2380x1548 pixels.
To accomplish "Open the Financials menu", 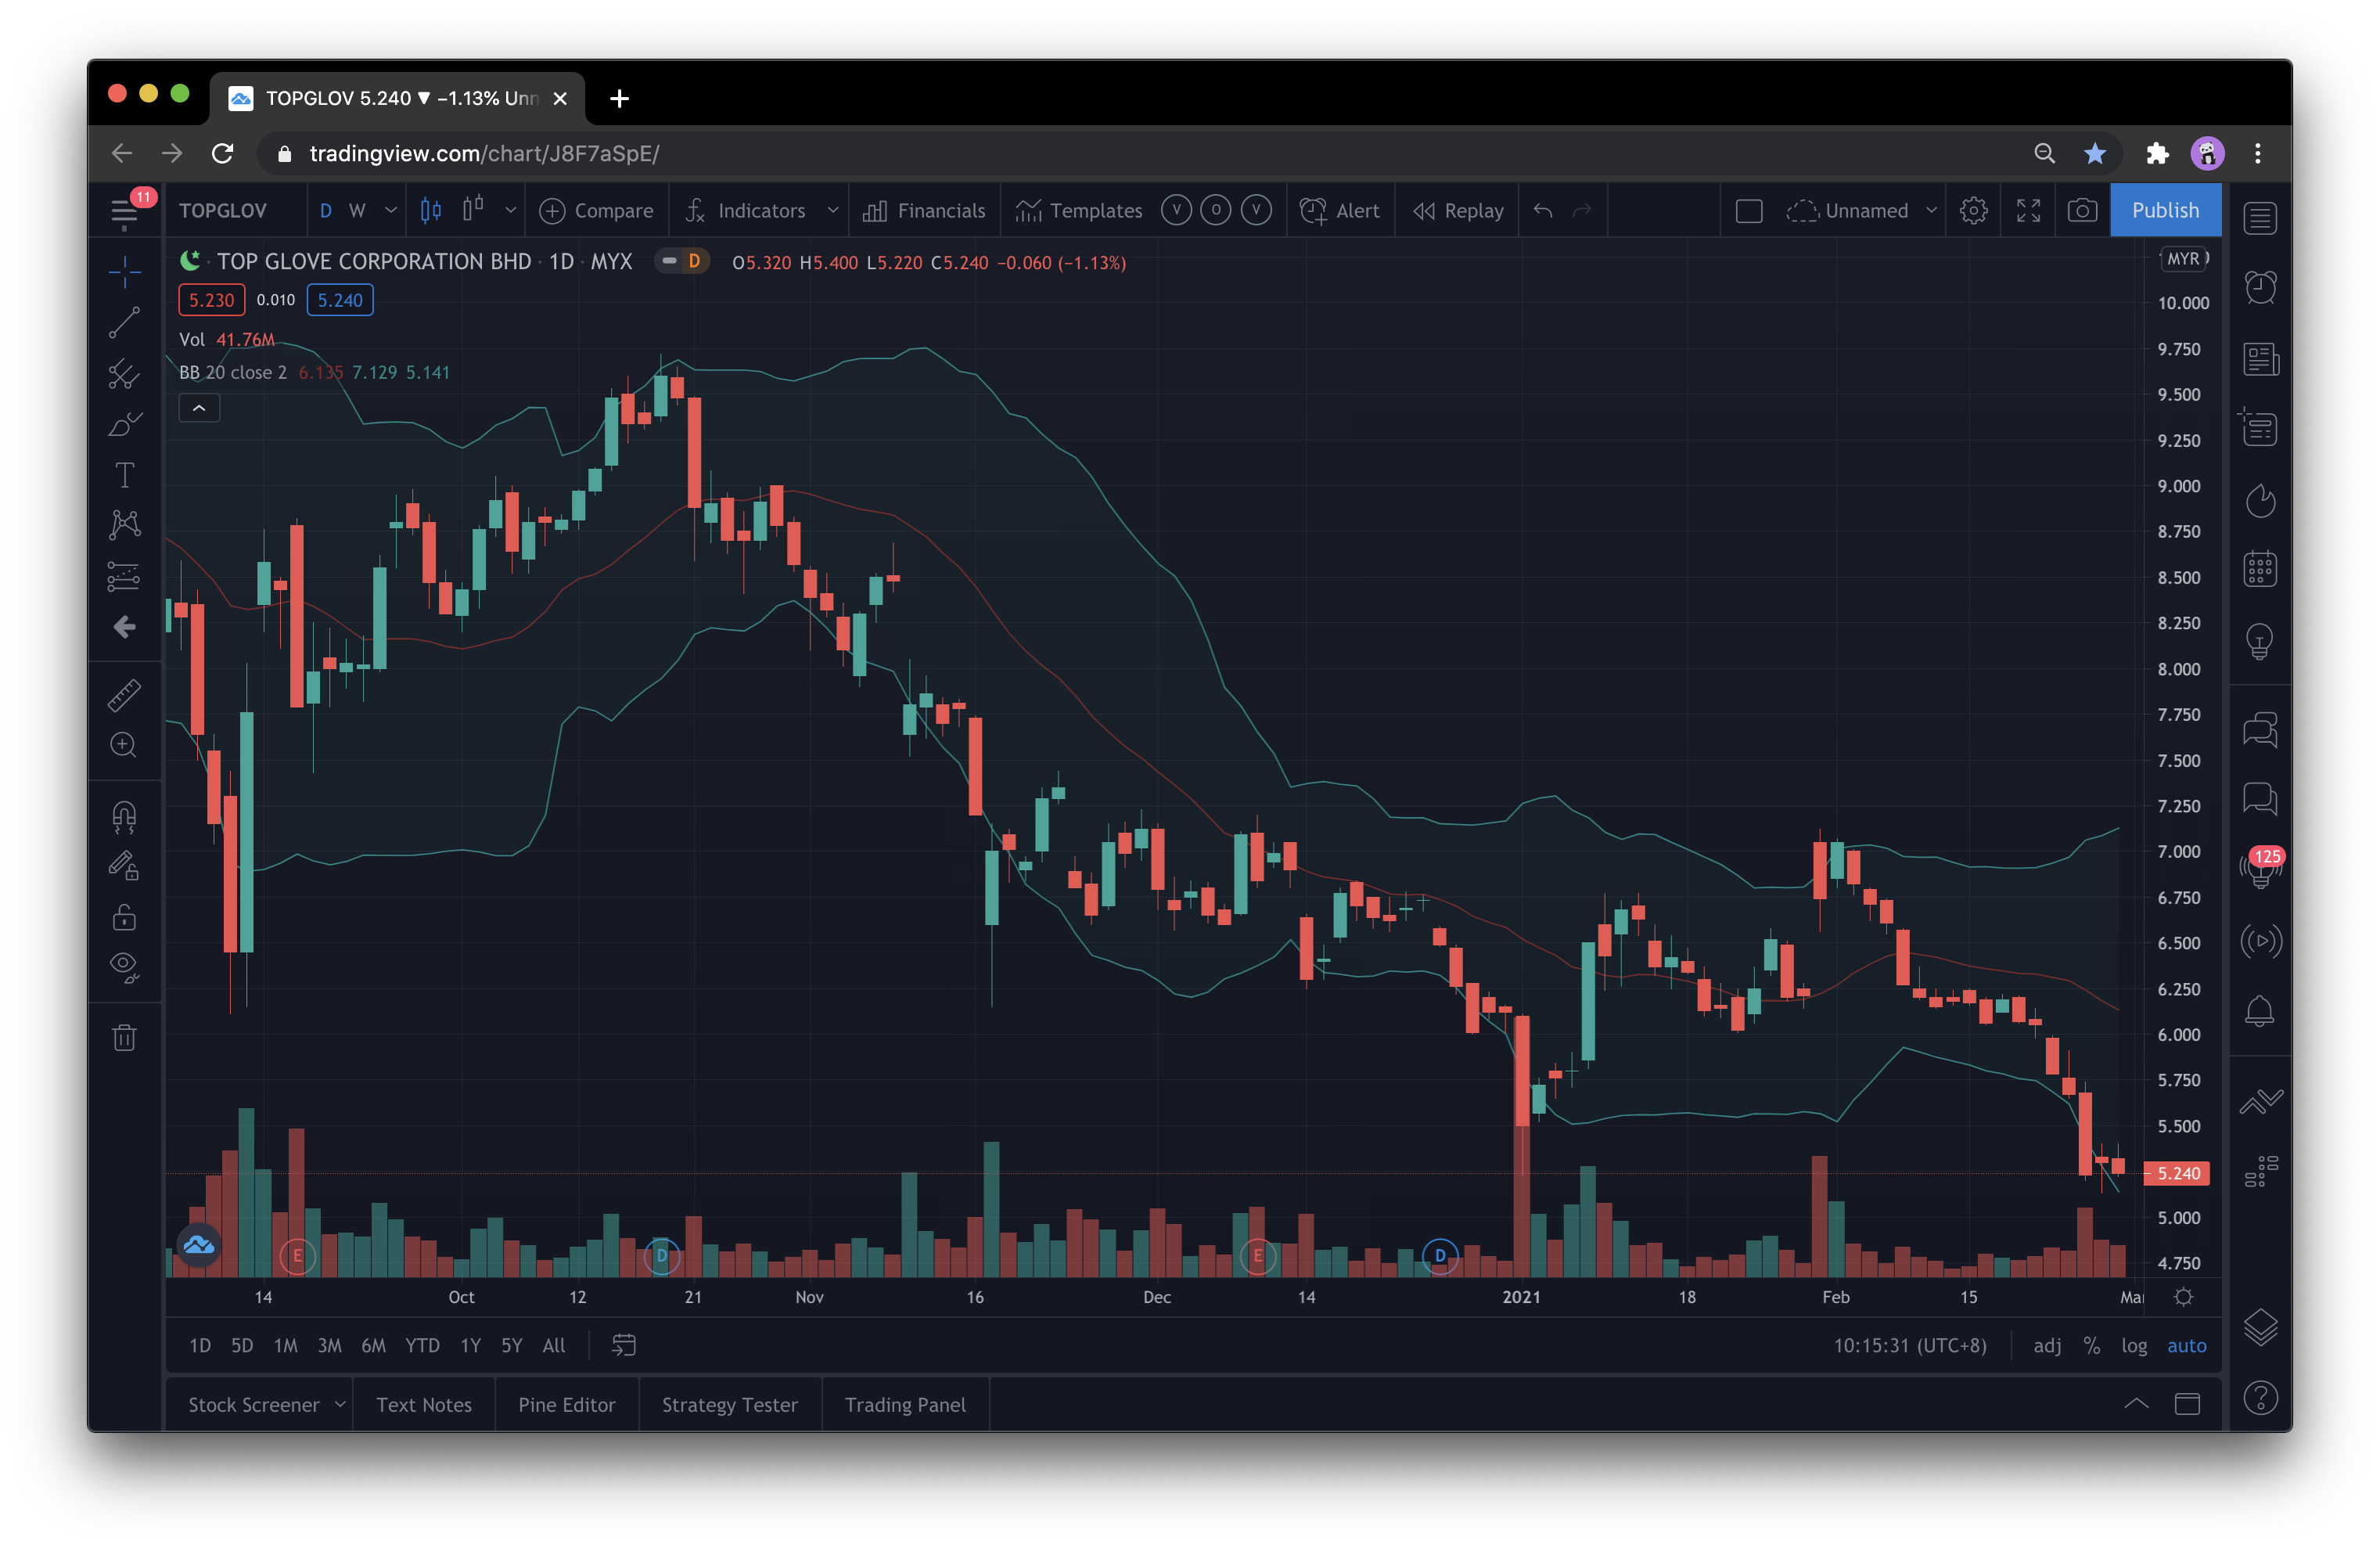I will (924, 211).
